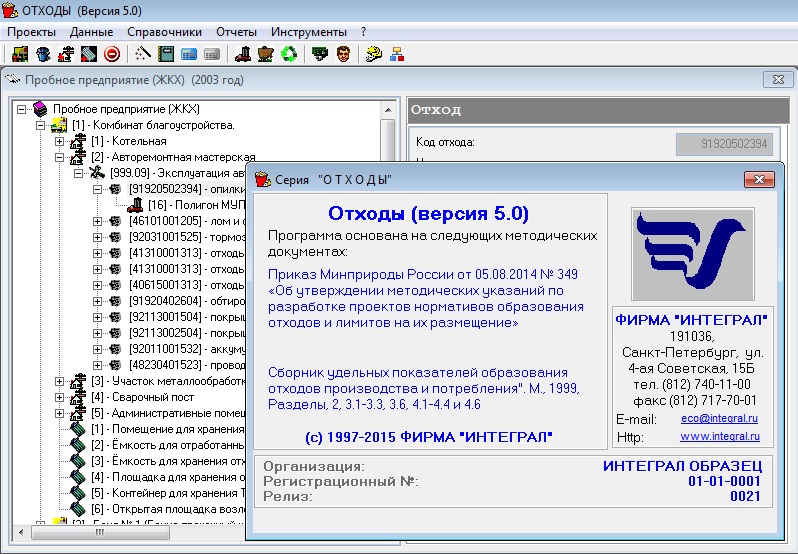
Task: Click the gray table toolbar icon
Action: (212, 54)
